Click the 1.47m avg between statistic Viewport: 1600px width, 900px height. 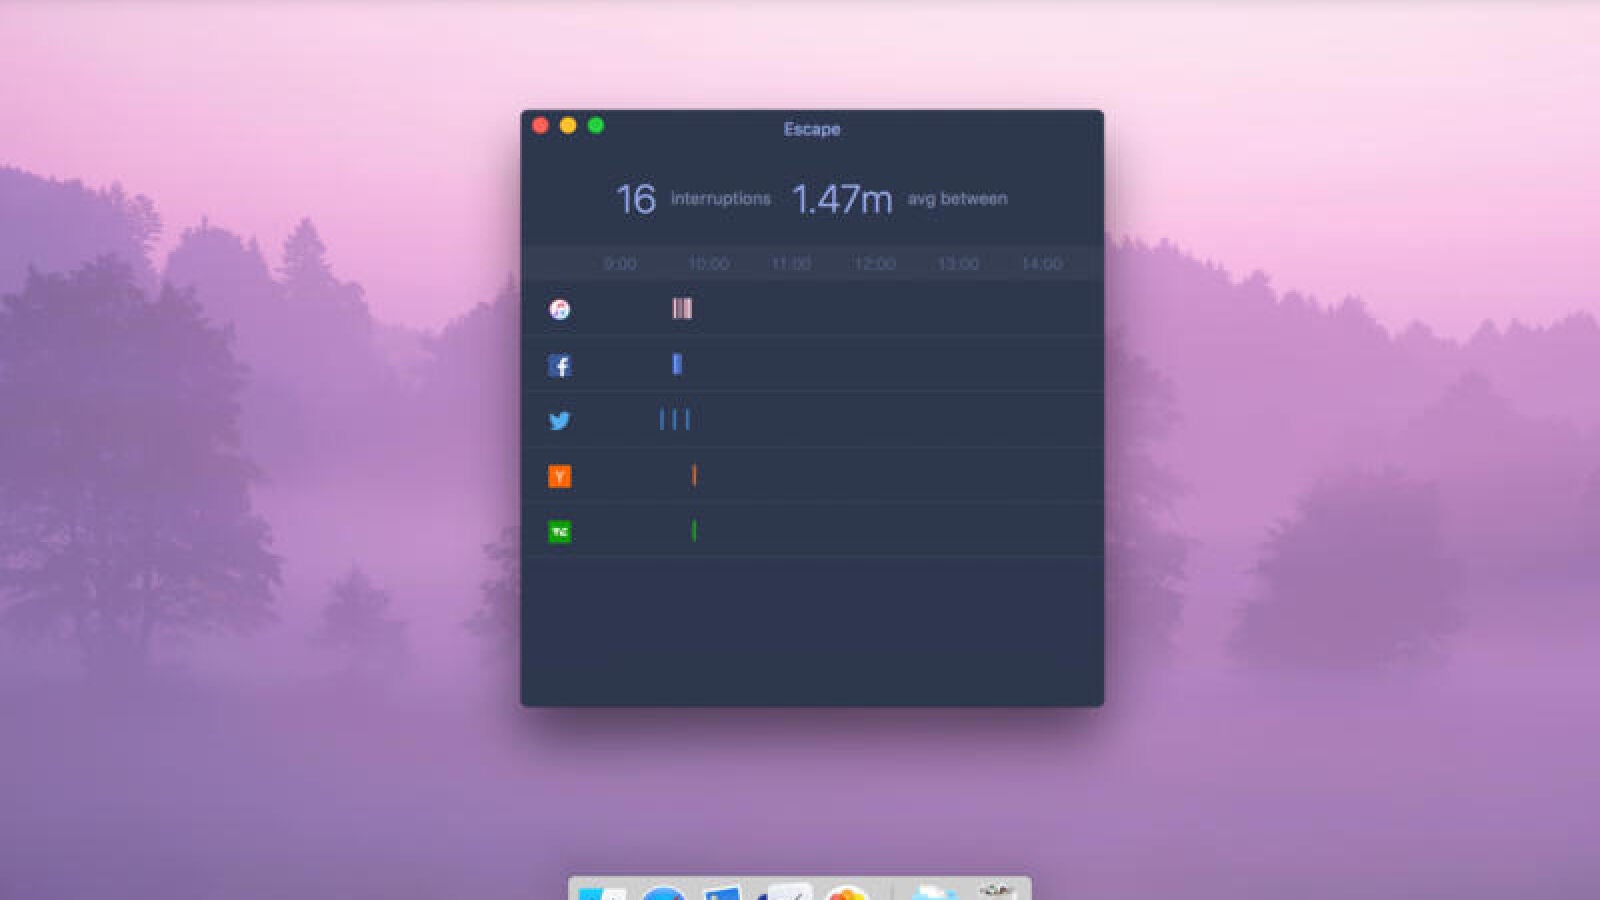(842, 199)
